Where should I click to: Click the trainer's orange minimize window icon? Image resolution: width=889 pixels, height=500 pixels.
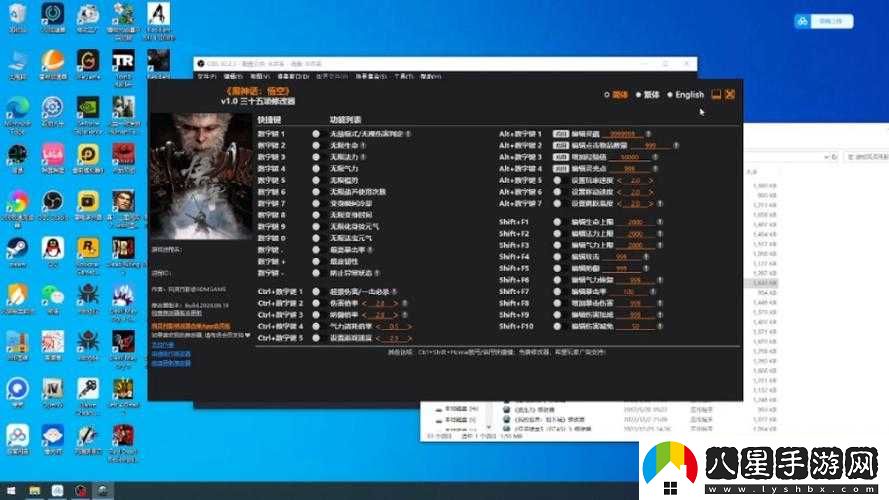(x=716, y=95)
